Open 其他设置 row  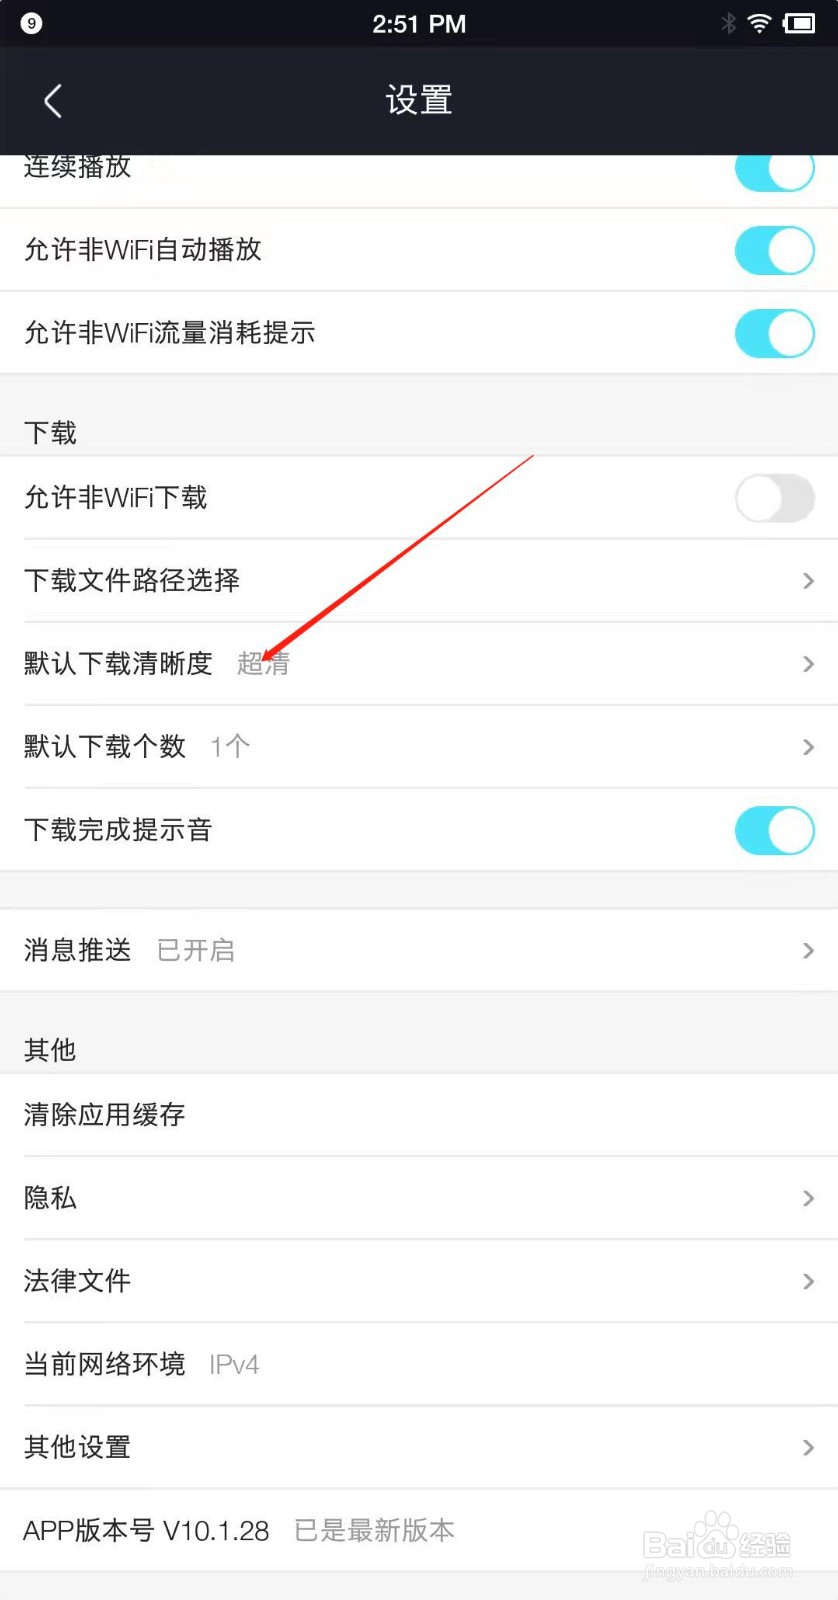pos(419,1447)
